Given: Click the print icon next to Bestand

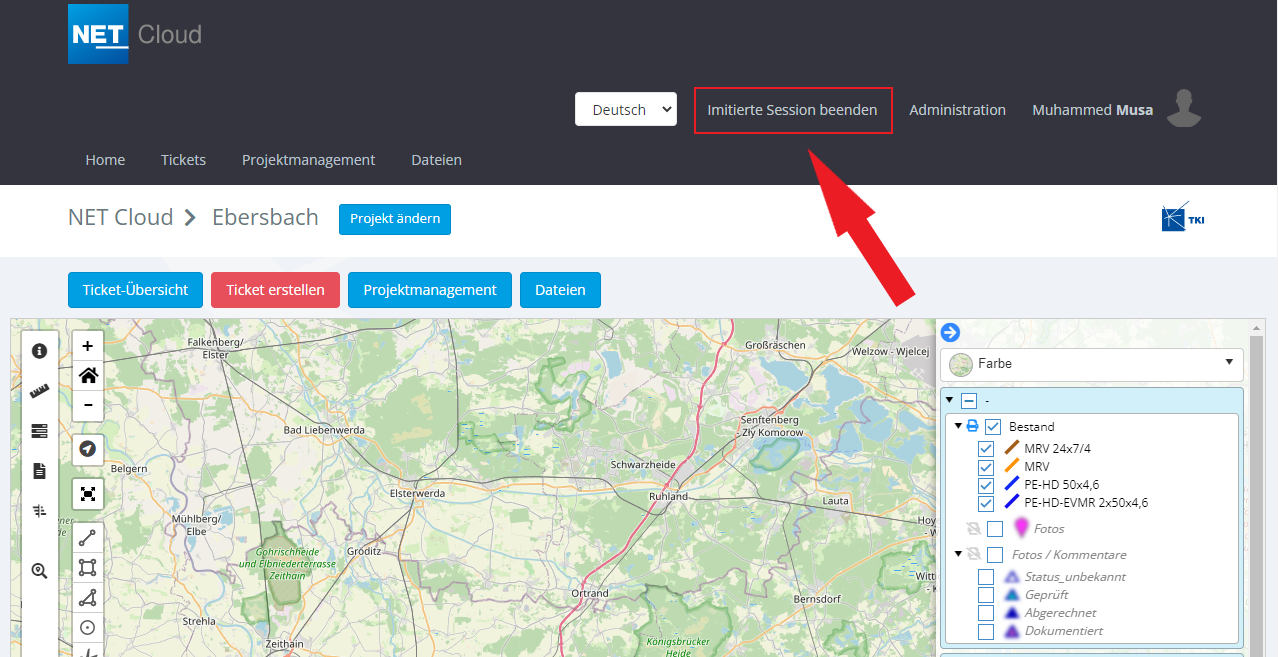Looking at the screenshot, I should 973,426.
